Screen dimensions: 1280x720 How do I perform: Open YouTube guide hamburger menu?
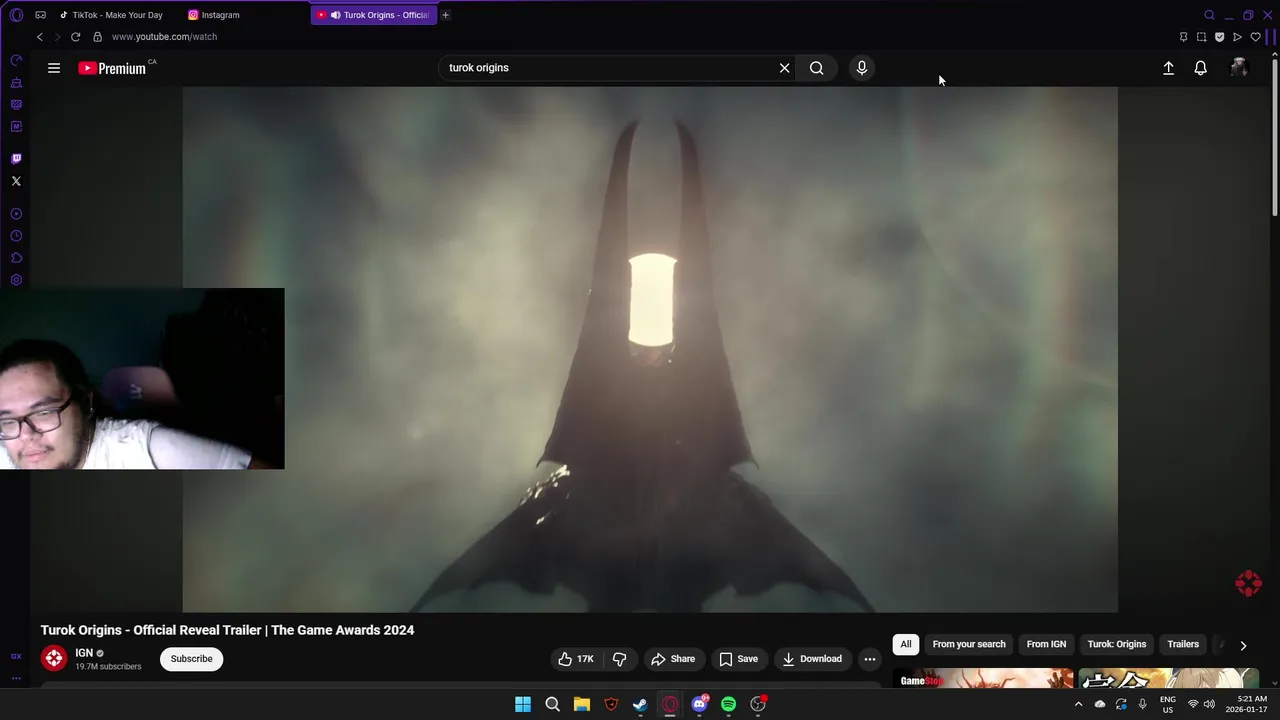54,68
